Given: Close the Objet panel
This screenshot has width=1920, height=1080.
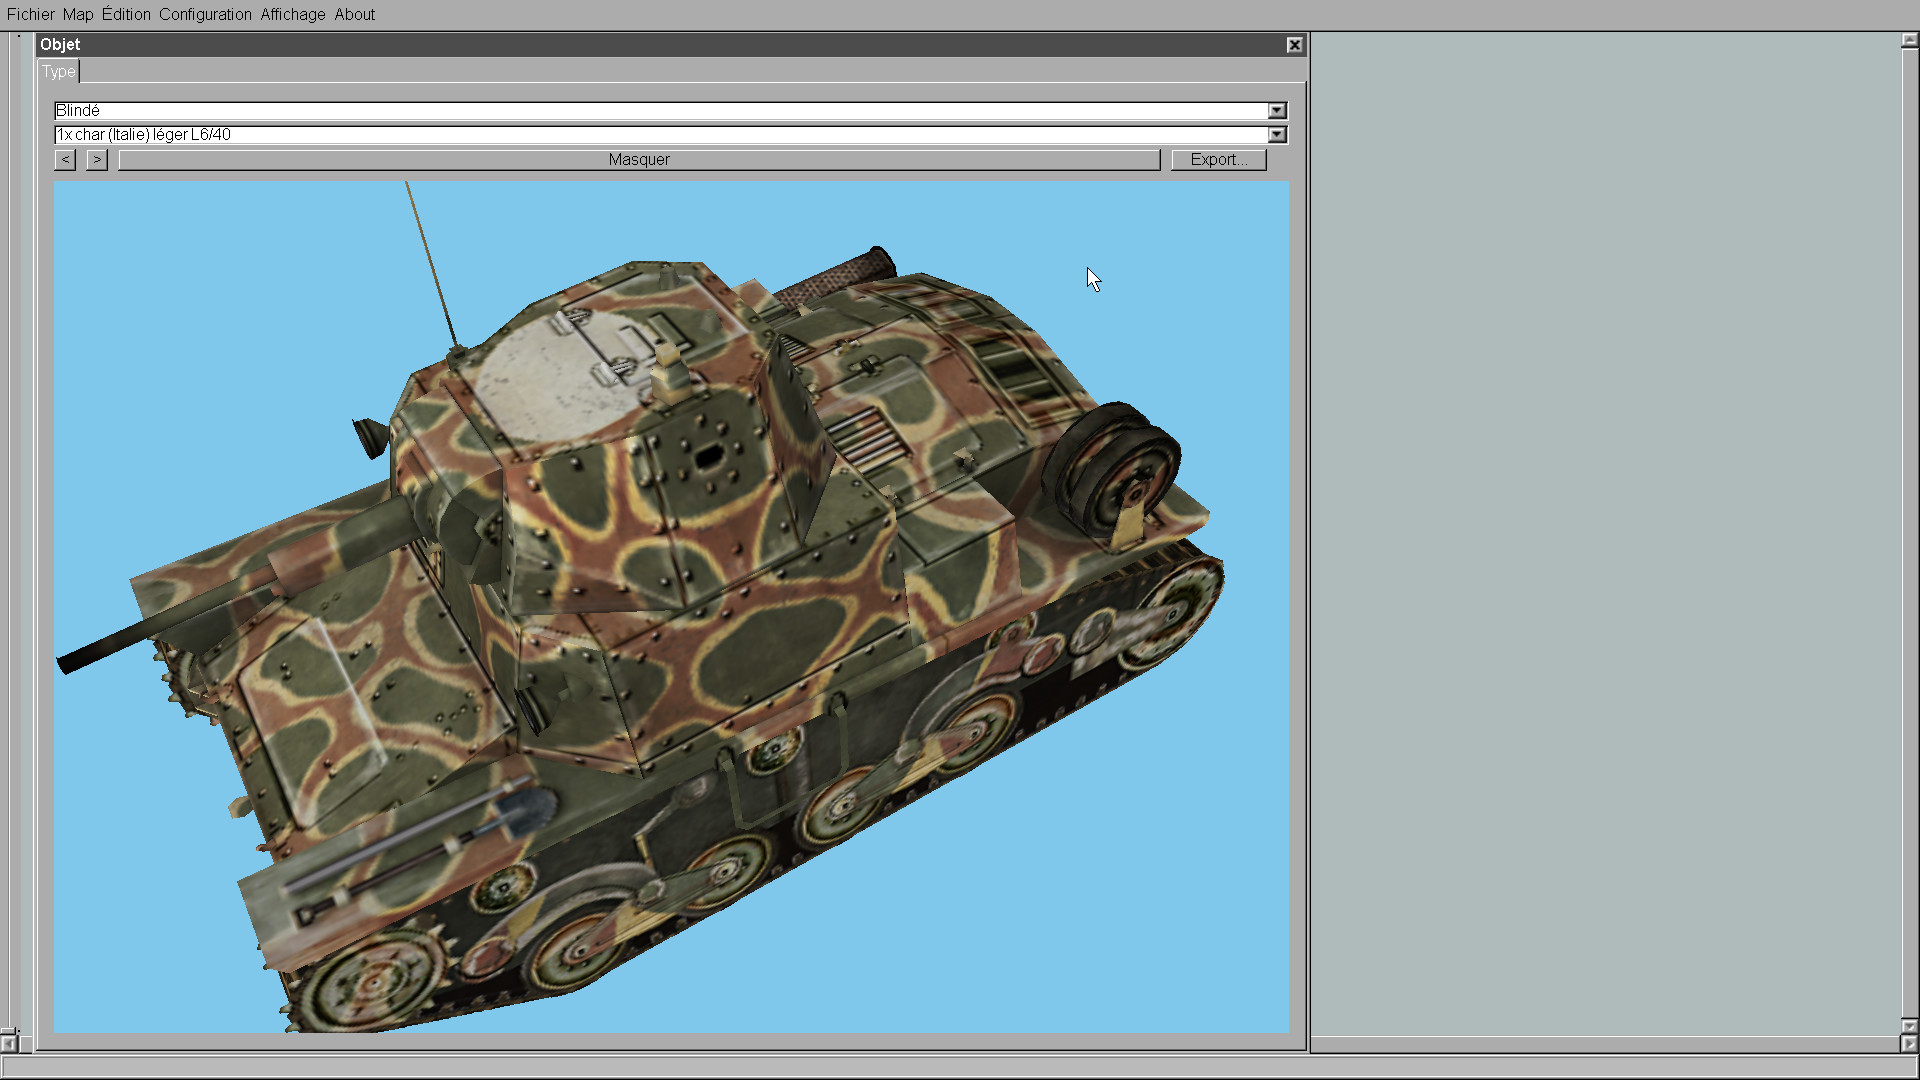Looking at the screenshot, I should [x=1294, y=45].
